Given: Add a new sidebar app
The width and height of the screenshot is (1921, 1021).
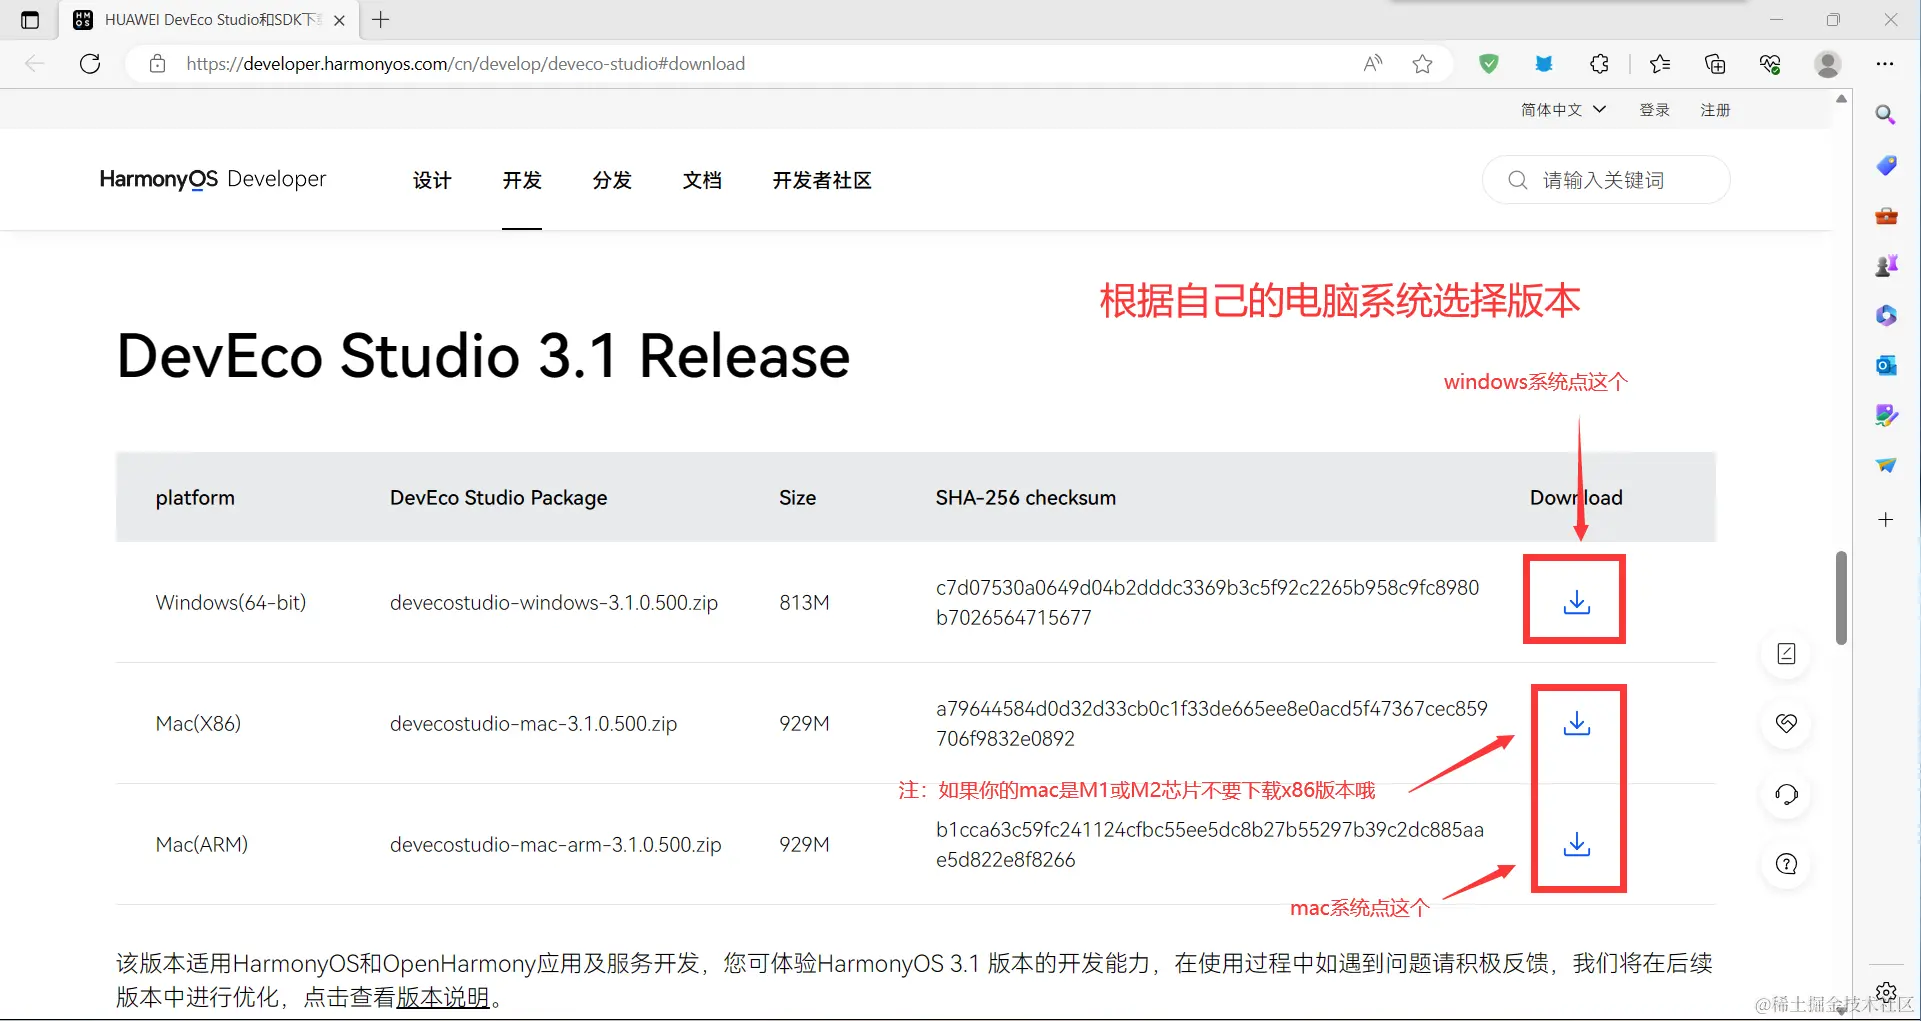Looking at the screenshot, I should 1886,519.
